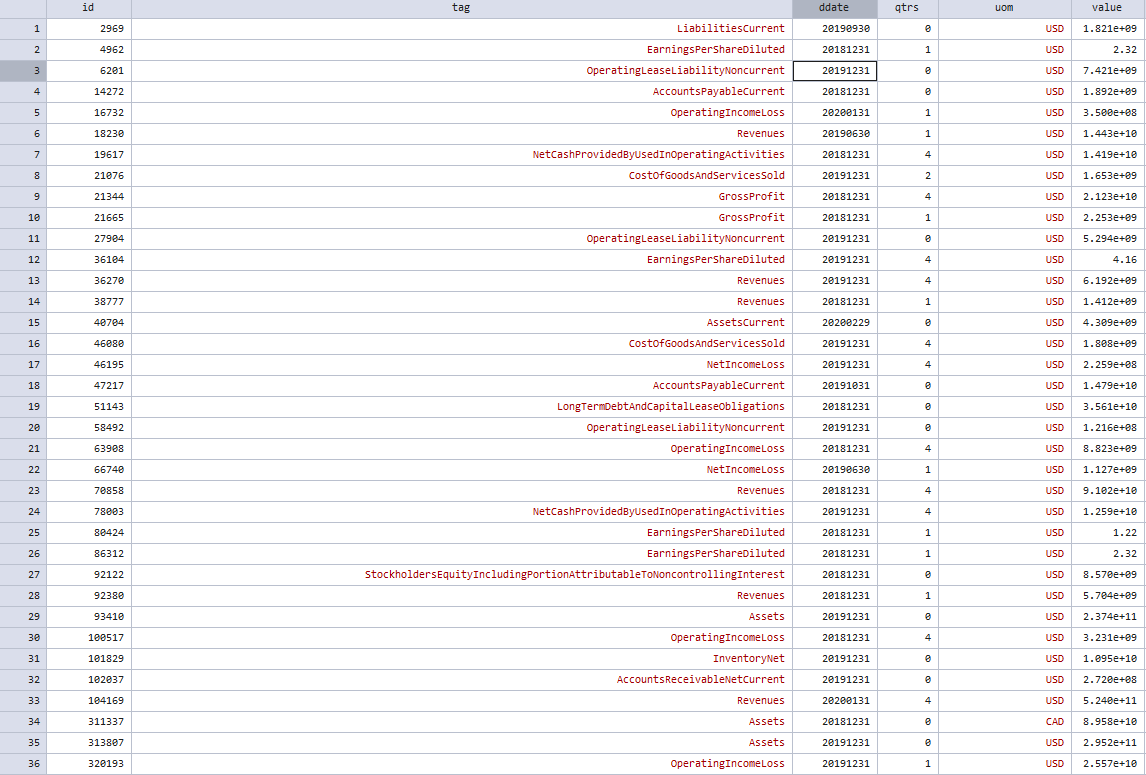Select the id column header
The image size is (1146, 775).
pos(88,8)
